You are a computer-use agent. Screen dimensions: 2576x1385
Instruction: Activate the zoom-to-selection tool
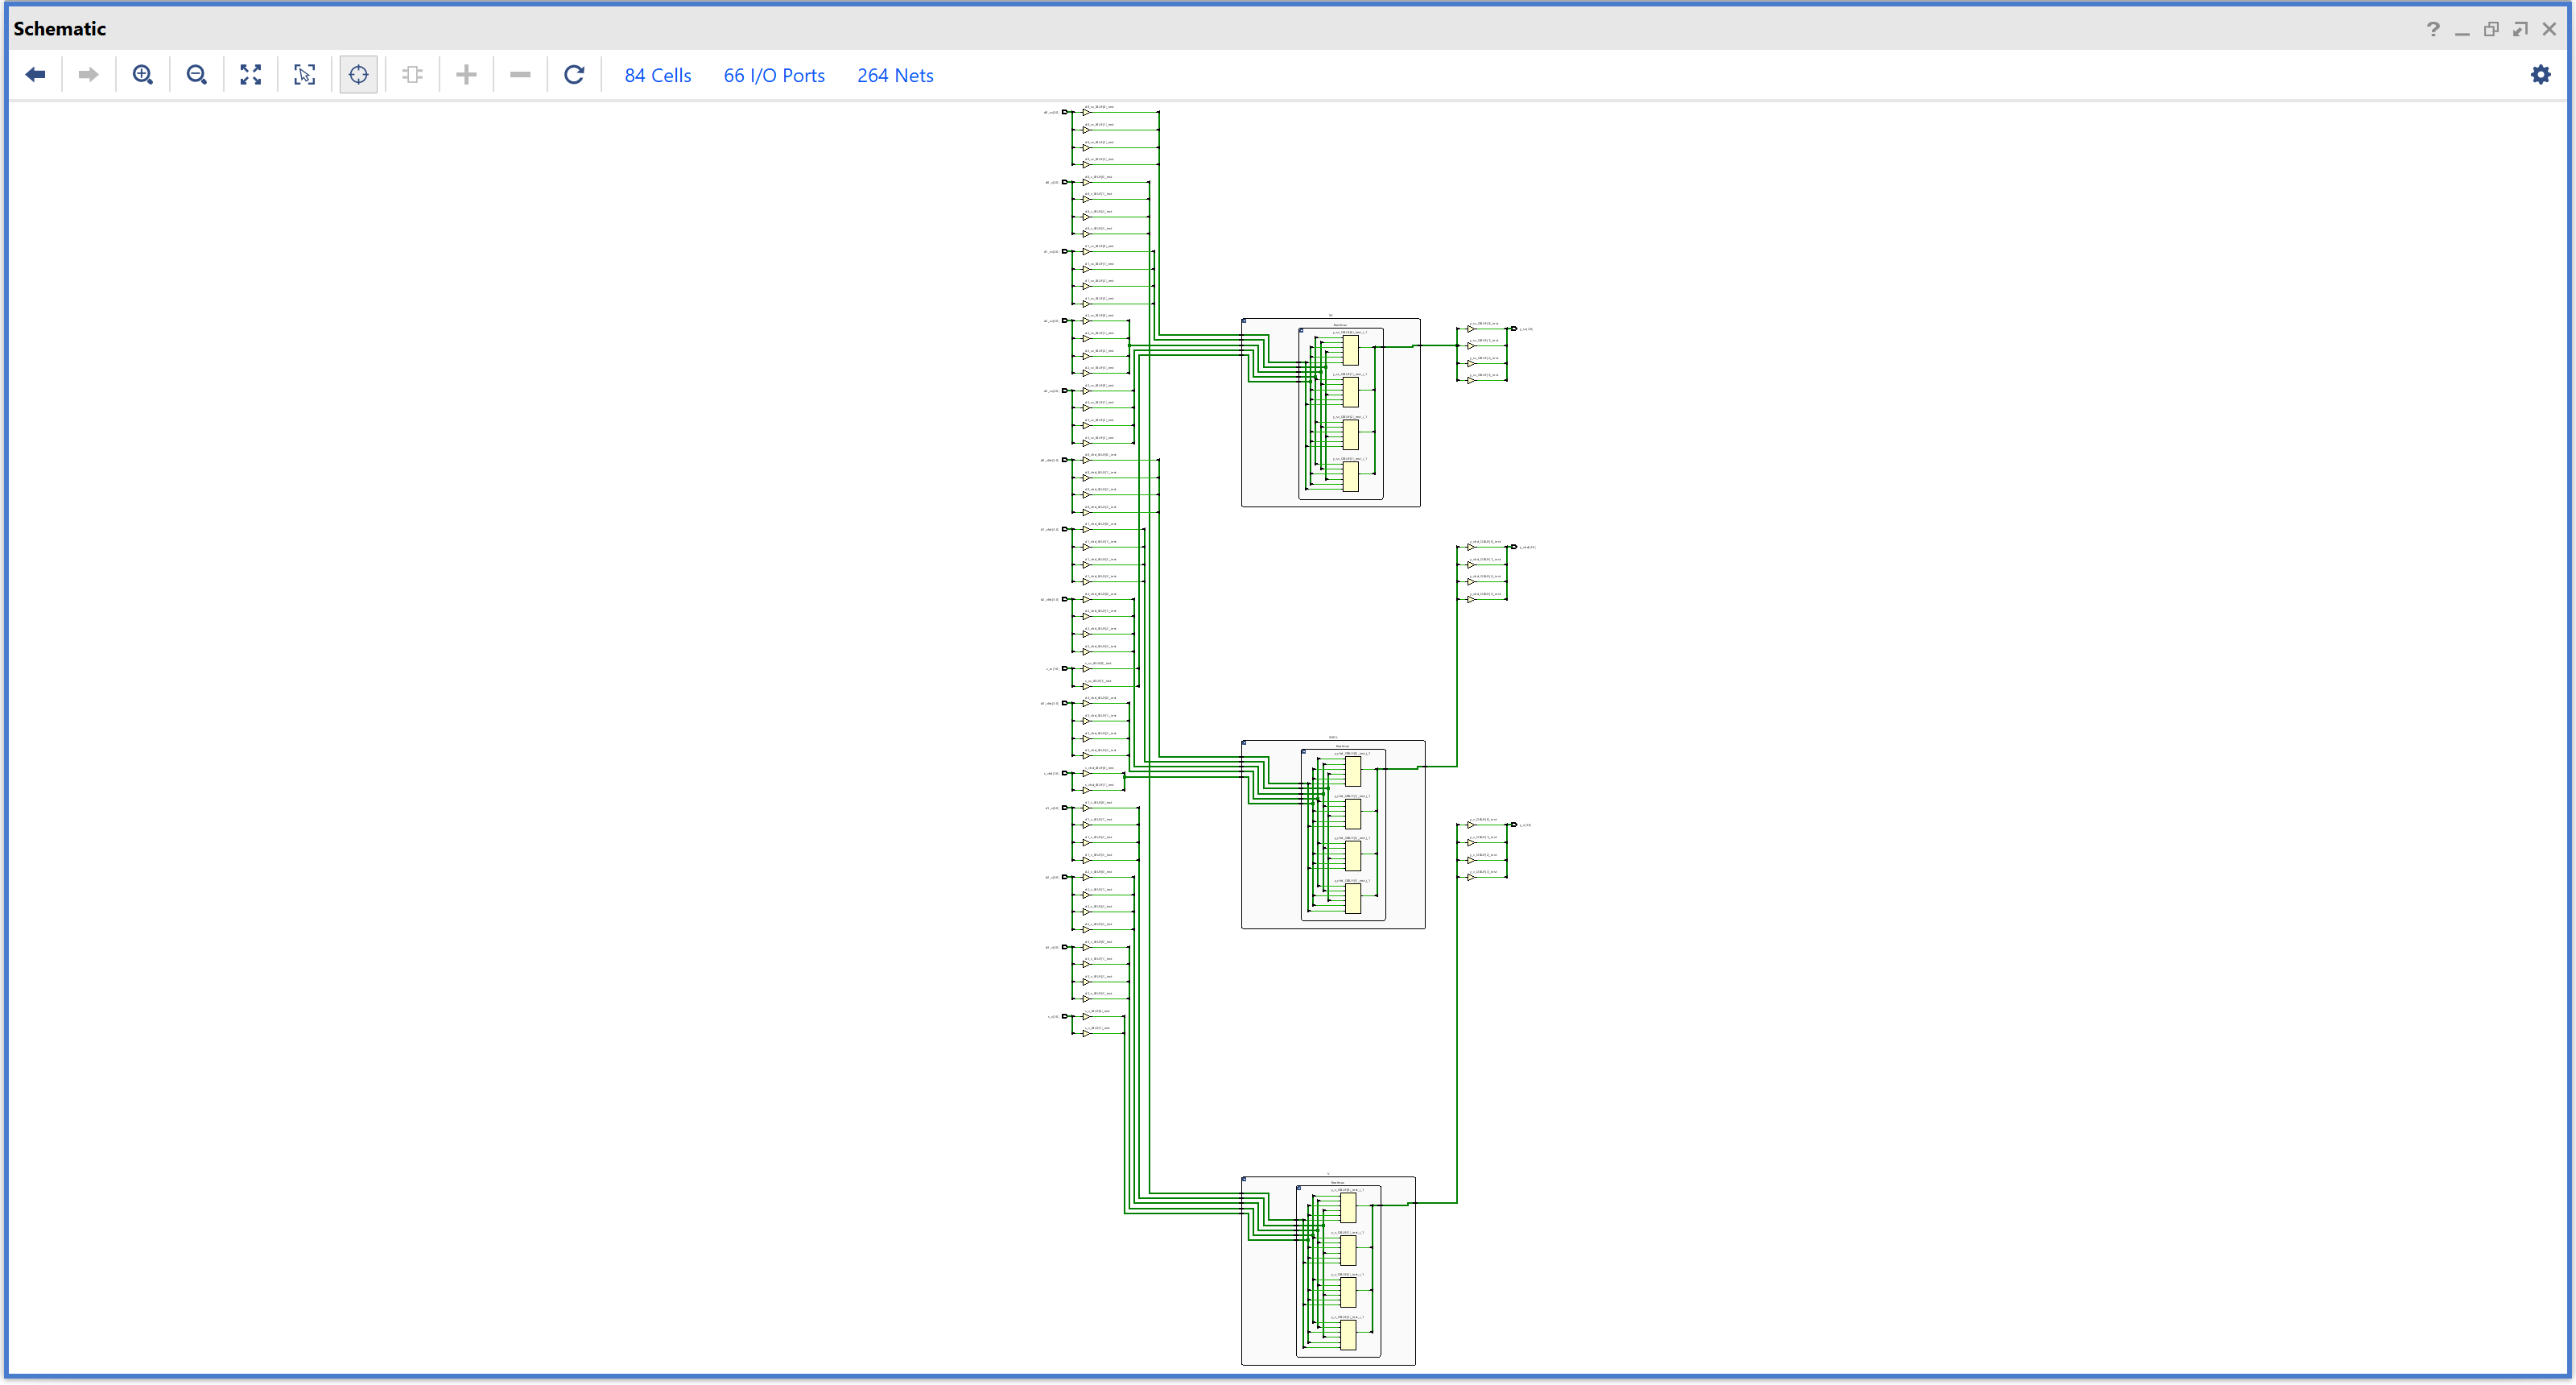(x=305, y=75)
